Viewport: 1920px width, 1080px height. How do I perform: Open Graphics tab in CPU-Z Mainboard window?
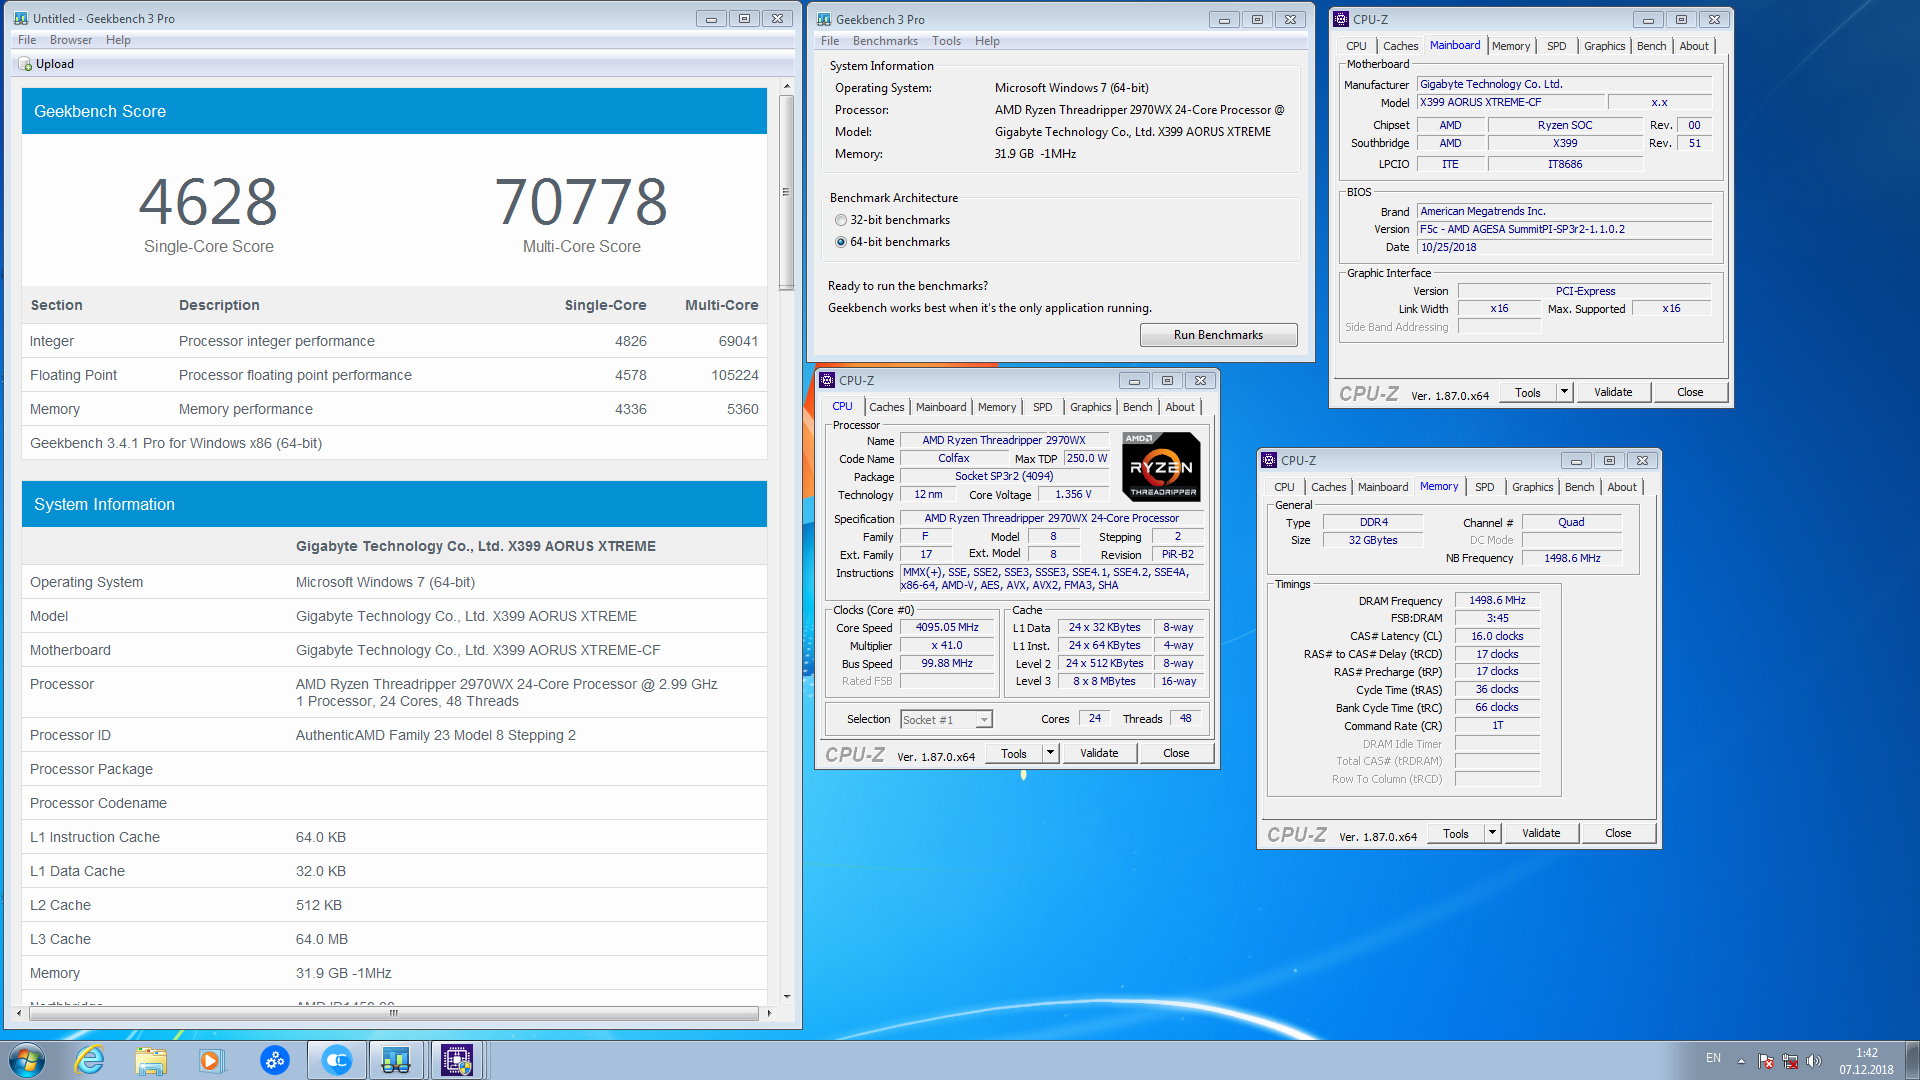(x=1604, y=46)
